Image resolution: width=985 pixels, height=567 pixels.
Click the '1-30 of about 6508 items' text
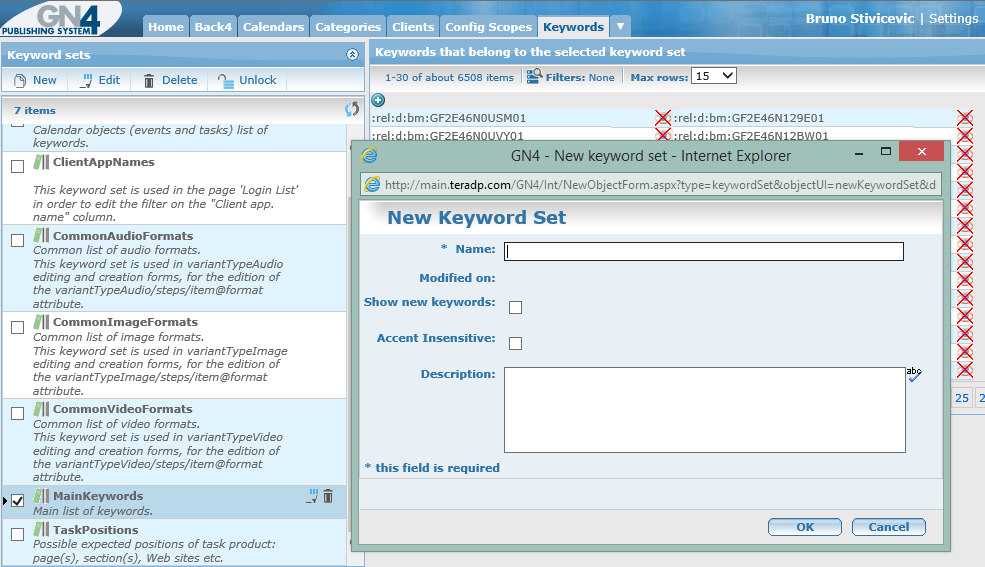click(x=449, y=77)
